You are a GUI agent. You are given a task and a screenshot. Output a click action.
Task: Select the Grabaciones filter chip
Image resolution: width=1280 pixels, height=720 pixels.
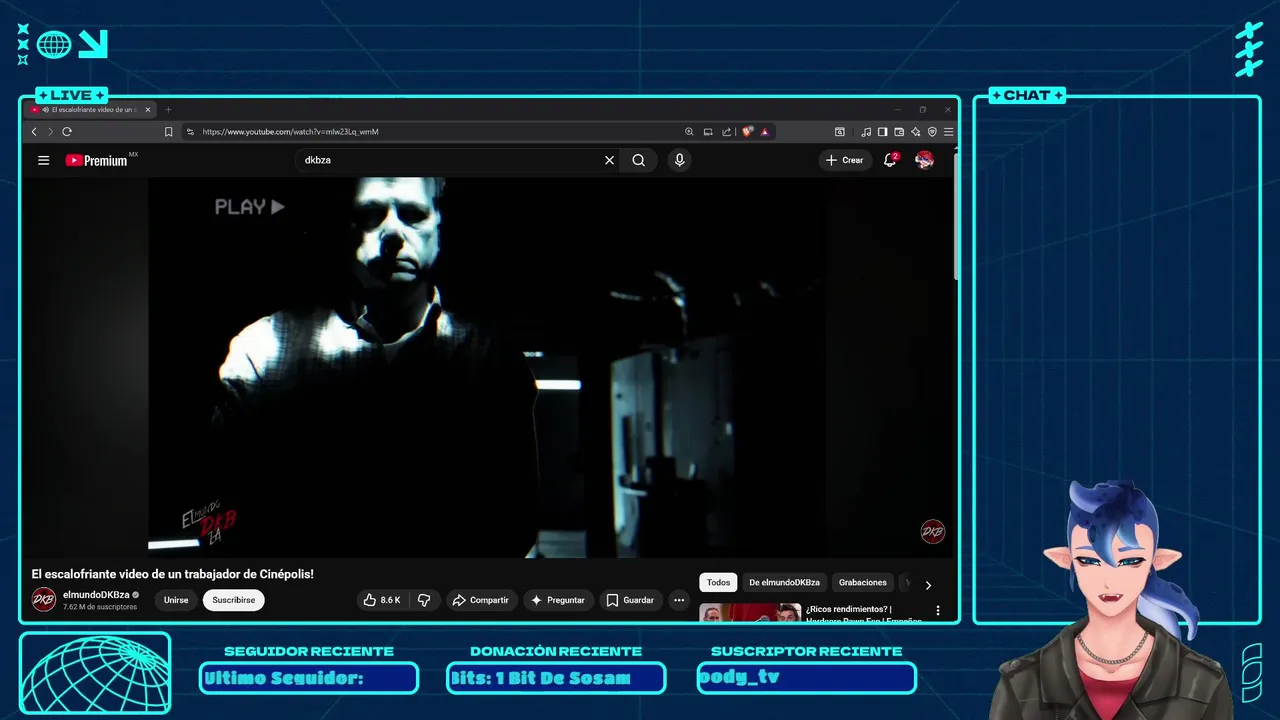click(x=862, y=583)
